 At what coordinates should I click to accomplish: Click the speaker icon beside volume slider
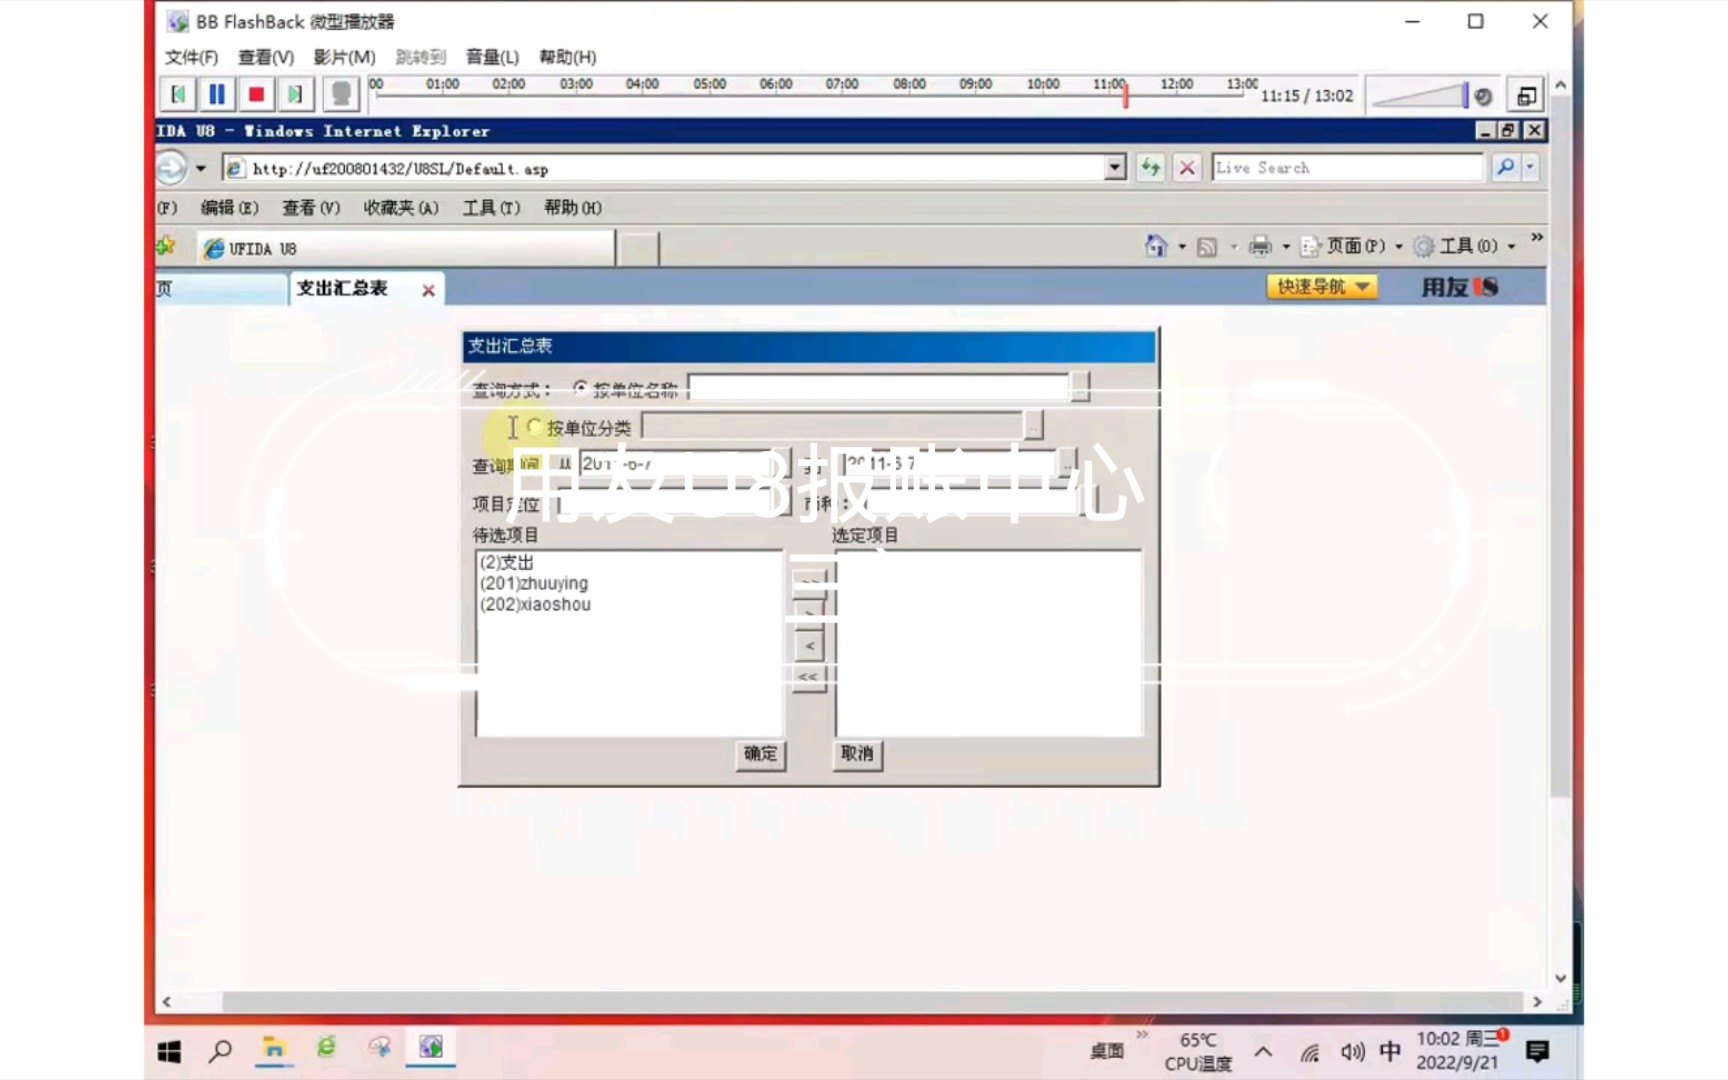tap(1483, 96)
